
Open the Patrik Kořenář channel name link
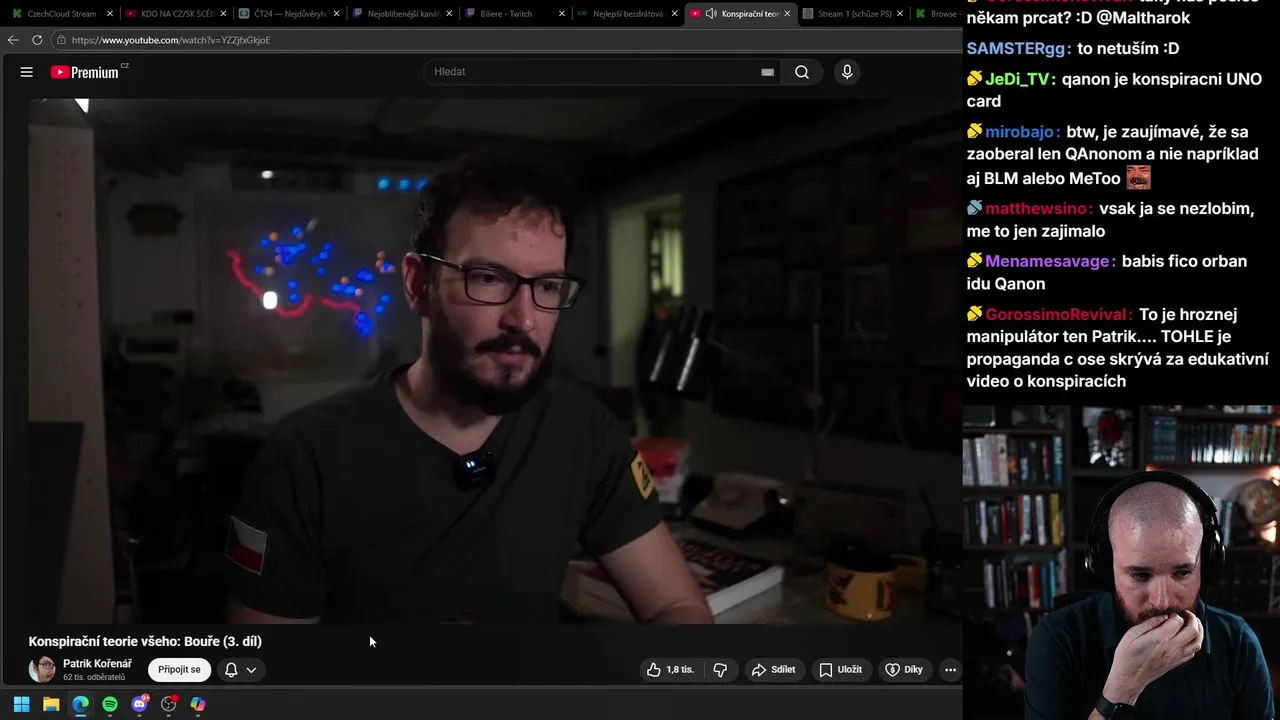97,664
